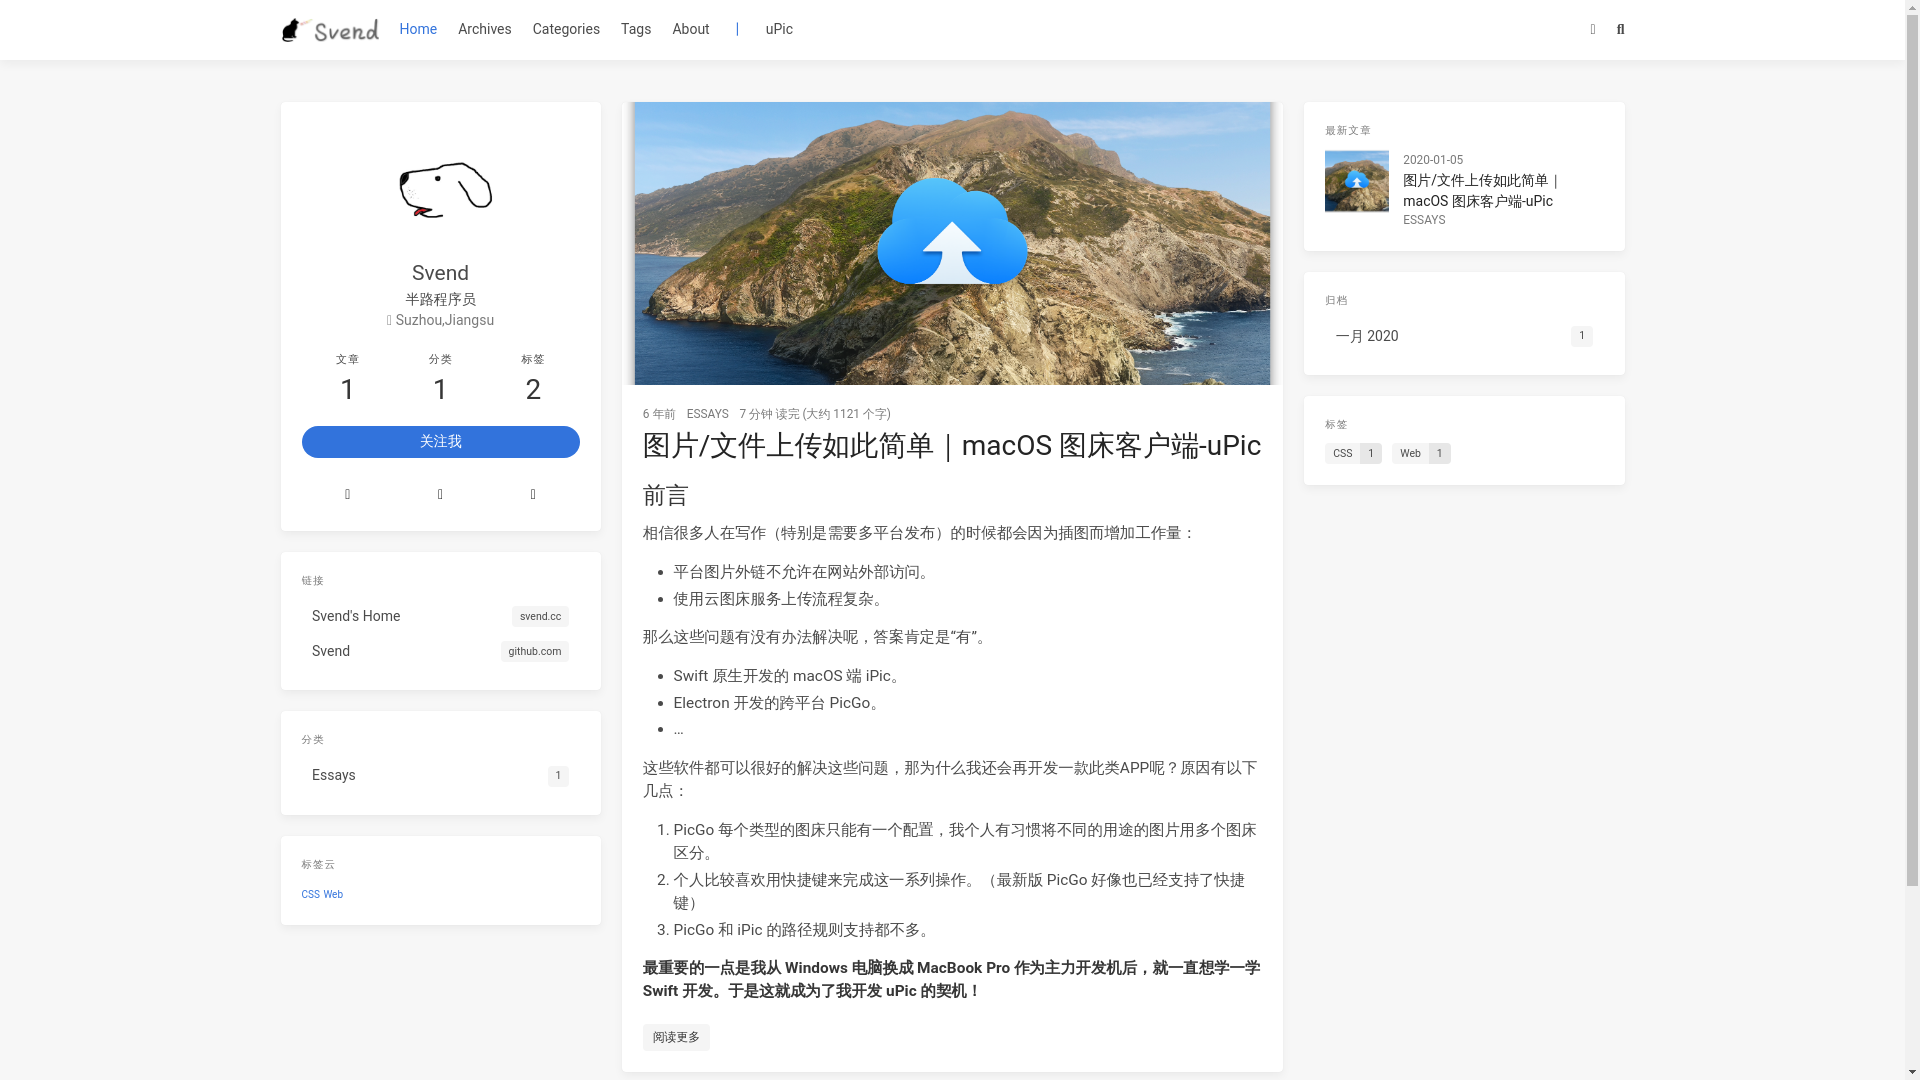Click the recent post thumbnail in right sidebar
1920x1080 pixels.
click(x=1356, y=182)
